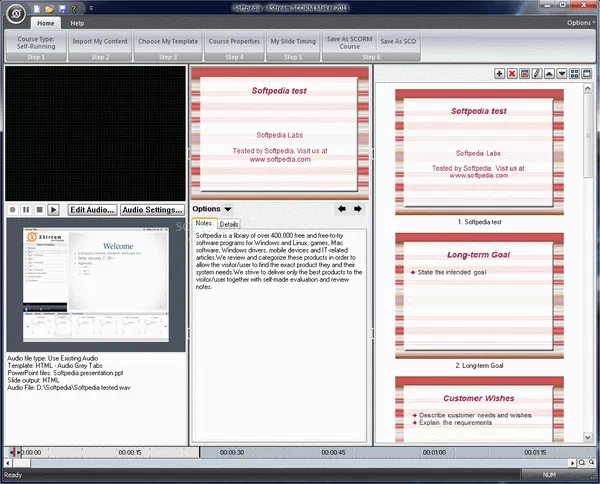Viewport: 600px width, 484px height.
Task: Click the timeline zoom out magnifier icon
Action: [592, 463]
